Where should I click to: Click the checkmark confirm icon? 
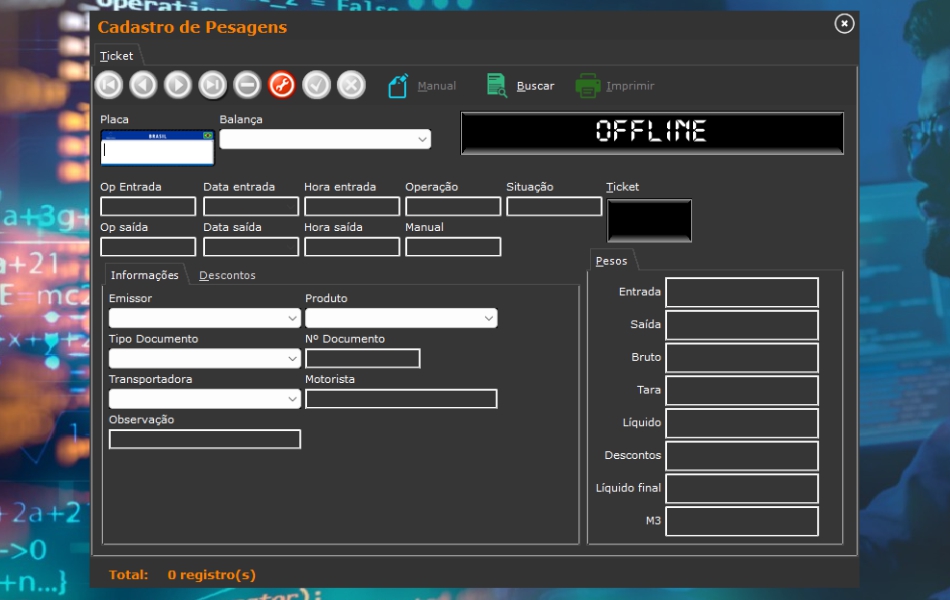coord(316,86)
